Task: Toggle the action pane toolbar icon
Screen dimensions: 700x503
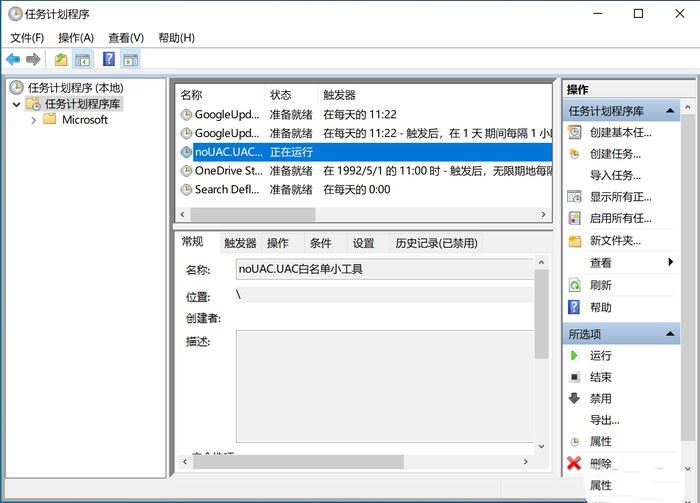Action: (x=130, y=60)
